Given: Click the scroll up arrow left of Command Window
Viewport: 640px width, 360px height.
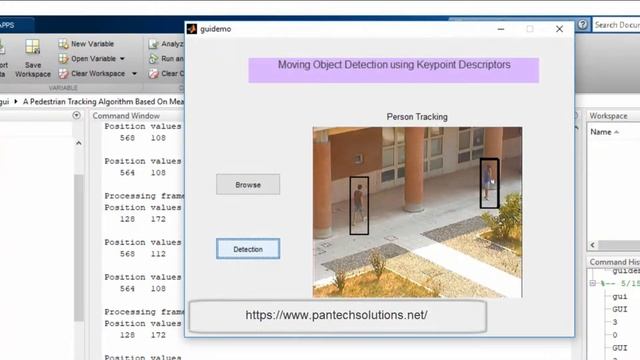Looking at the screenshot, I should point(78,143).
